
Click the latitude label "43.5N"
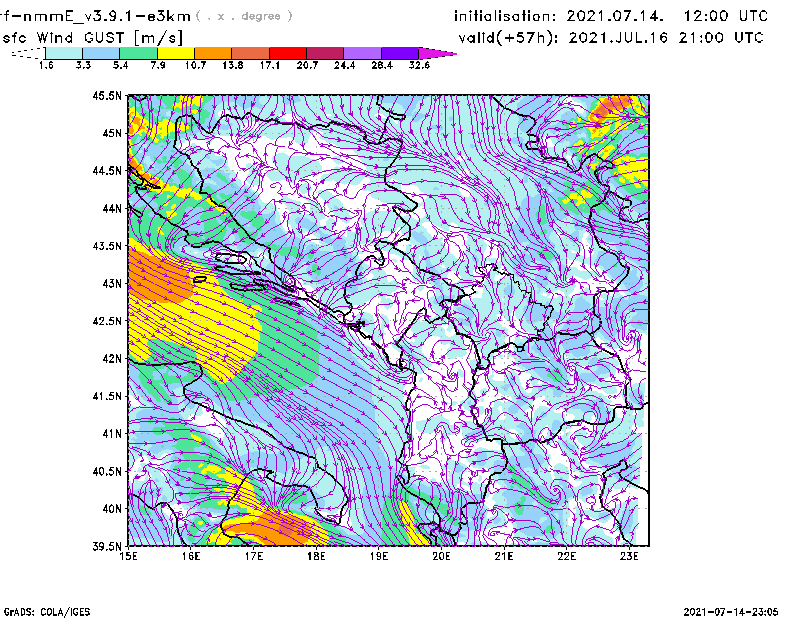[107, 246]
